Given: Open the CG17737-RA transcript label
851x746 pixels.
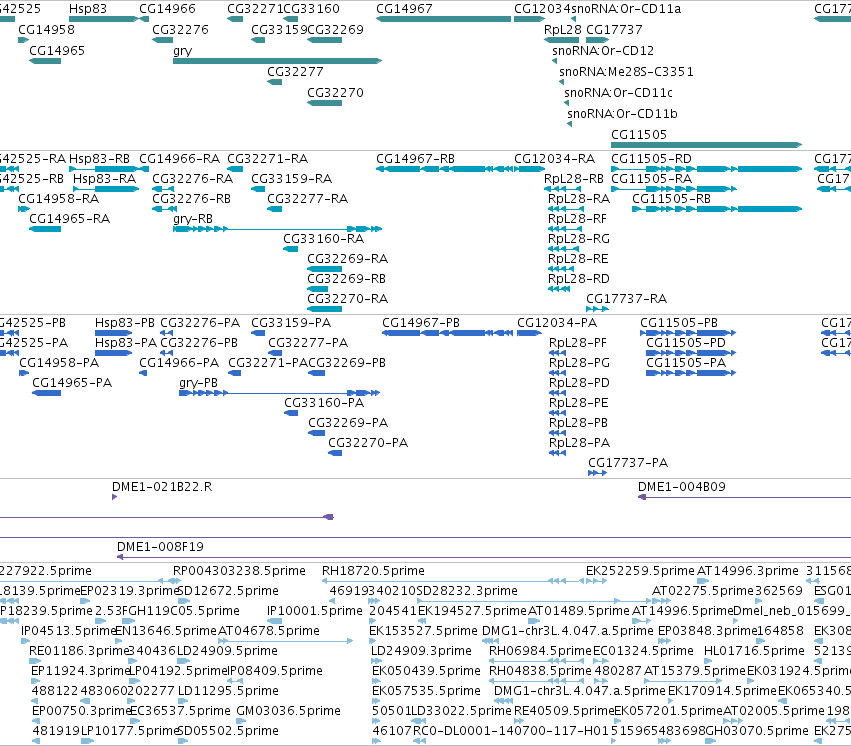Looking at the screenshot, I should click(x=627, y=298).
